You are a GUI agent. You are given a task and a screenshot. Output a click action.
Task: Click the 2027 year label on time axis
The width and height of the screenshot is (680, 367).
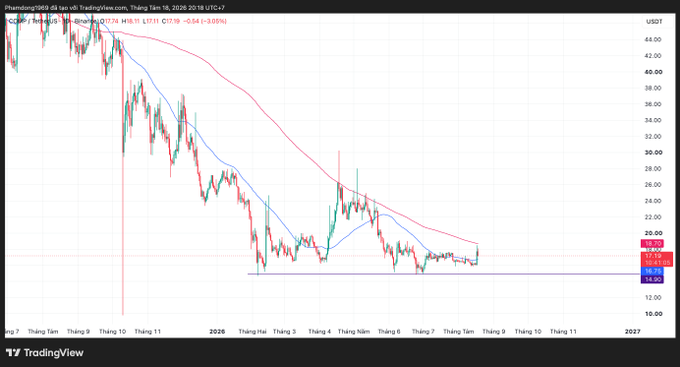coord(632,331)
